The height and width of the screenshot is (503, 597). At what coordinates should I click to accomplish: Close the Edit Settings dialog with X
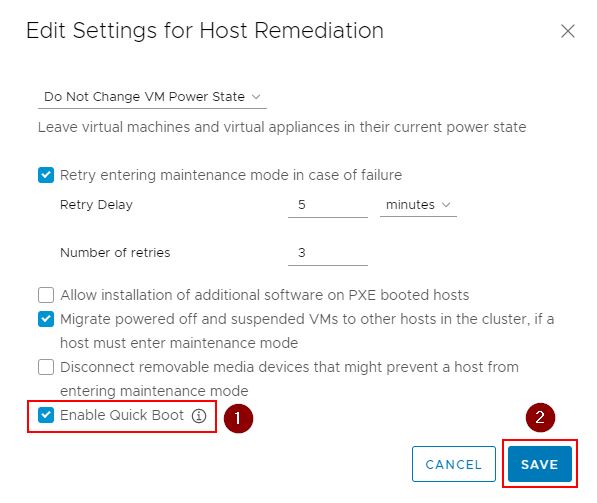567,31
